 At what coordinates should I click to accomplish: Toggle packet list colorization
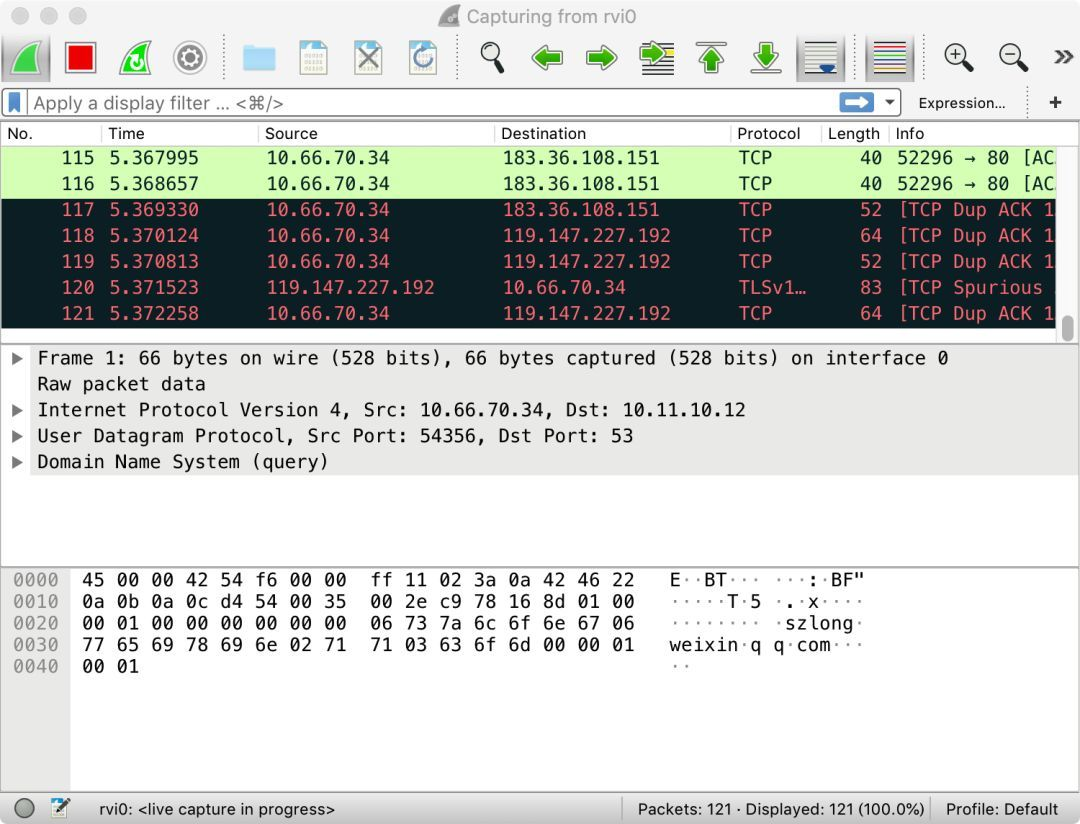889,58
